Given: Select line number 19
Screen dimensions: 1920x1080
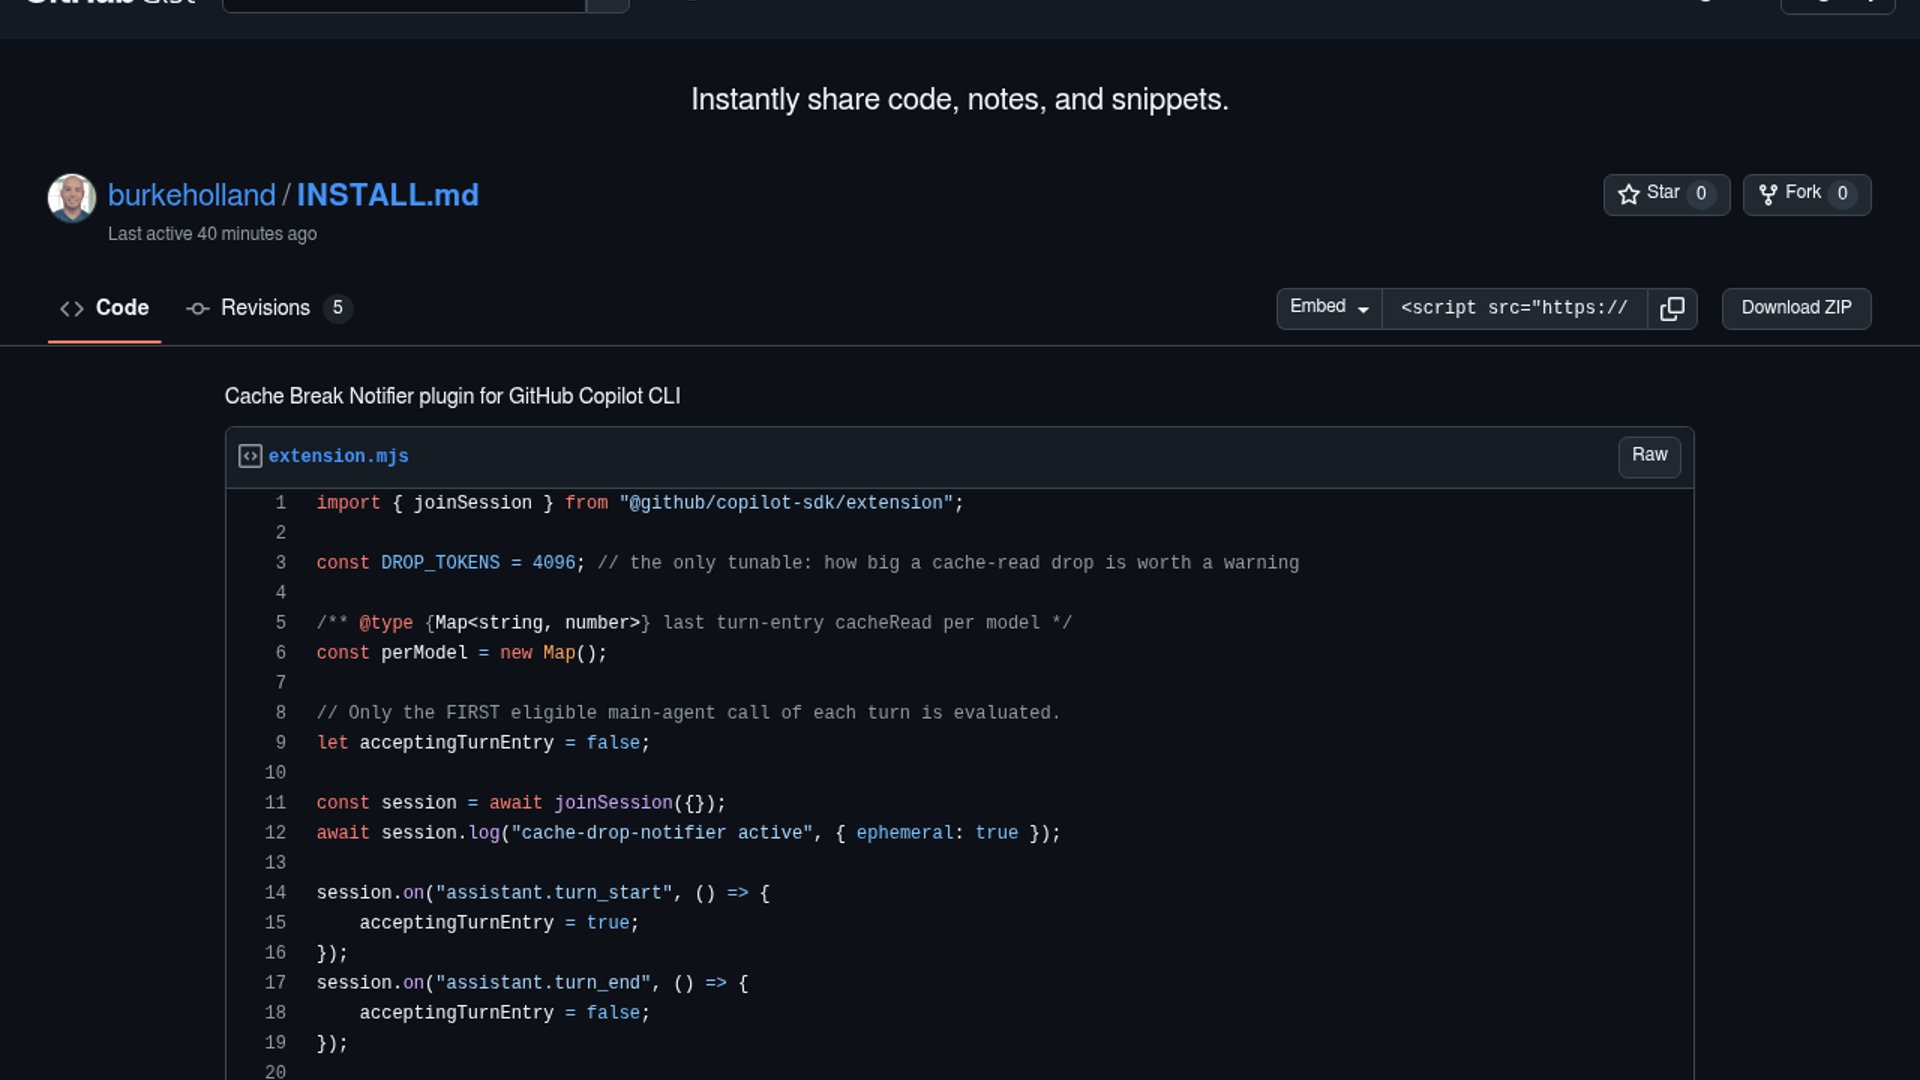Looking at the screenshot, I should (275, 1043).
